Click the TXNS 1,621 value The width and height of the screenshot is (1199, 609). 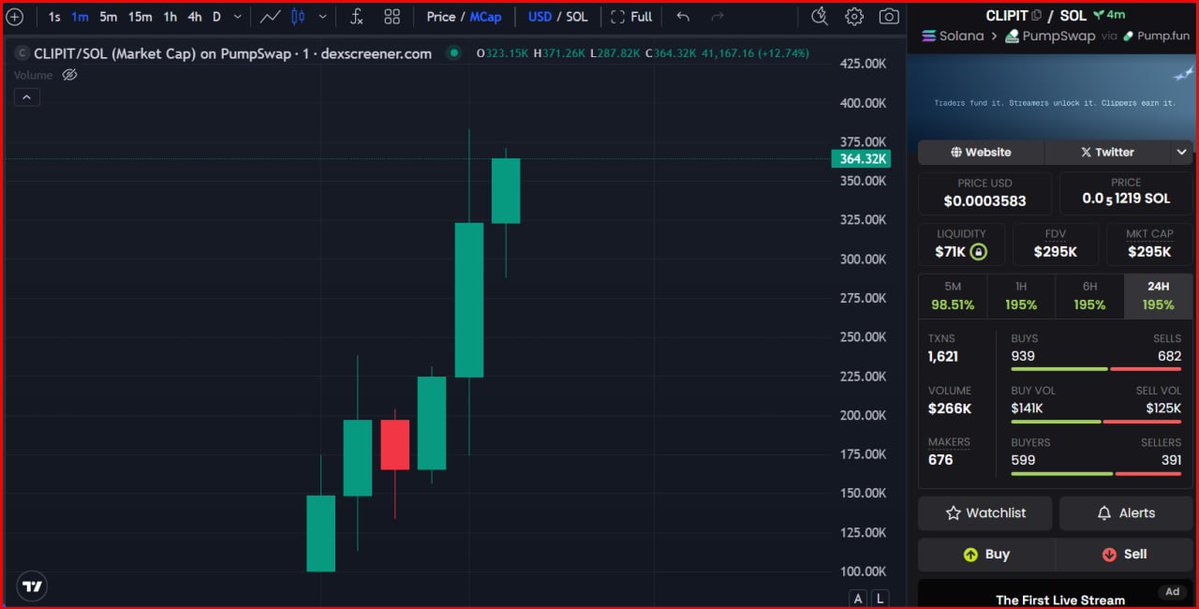point(943,357)
